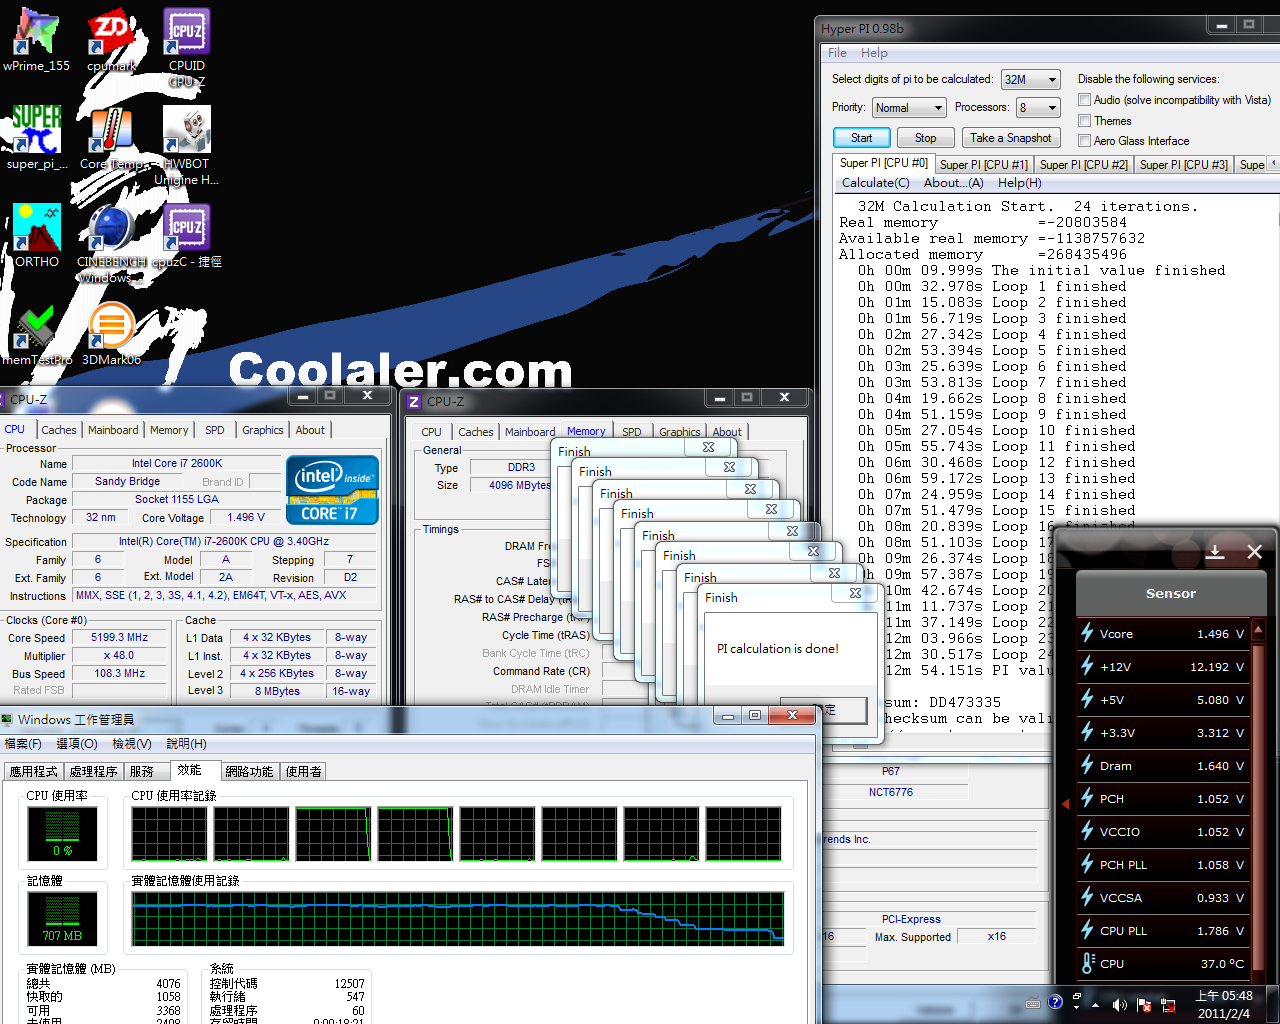
Task: Close the Sensor monitor panel with the X icon
Action: tap(1255, 551)
